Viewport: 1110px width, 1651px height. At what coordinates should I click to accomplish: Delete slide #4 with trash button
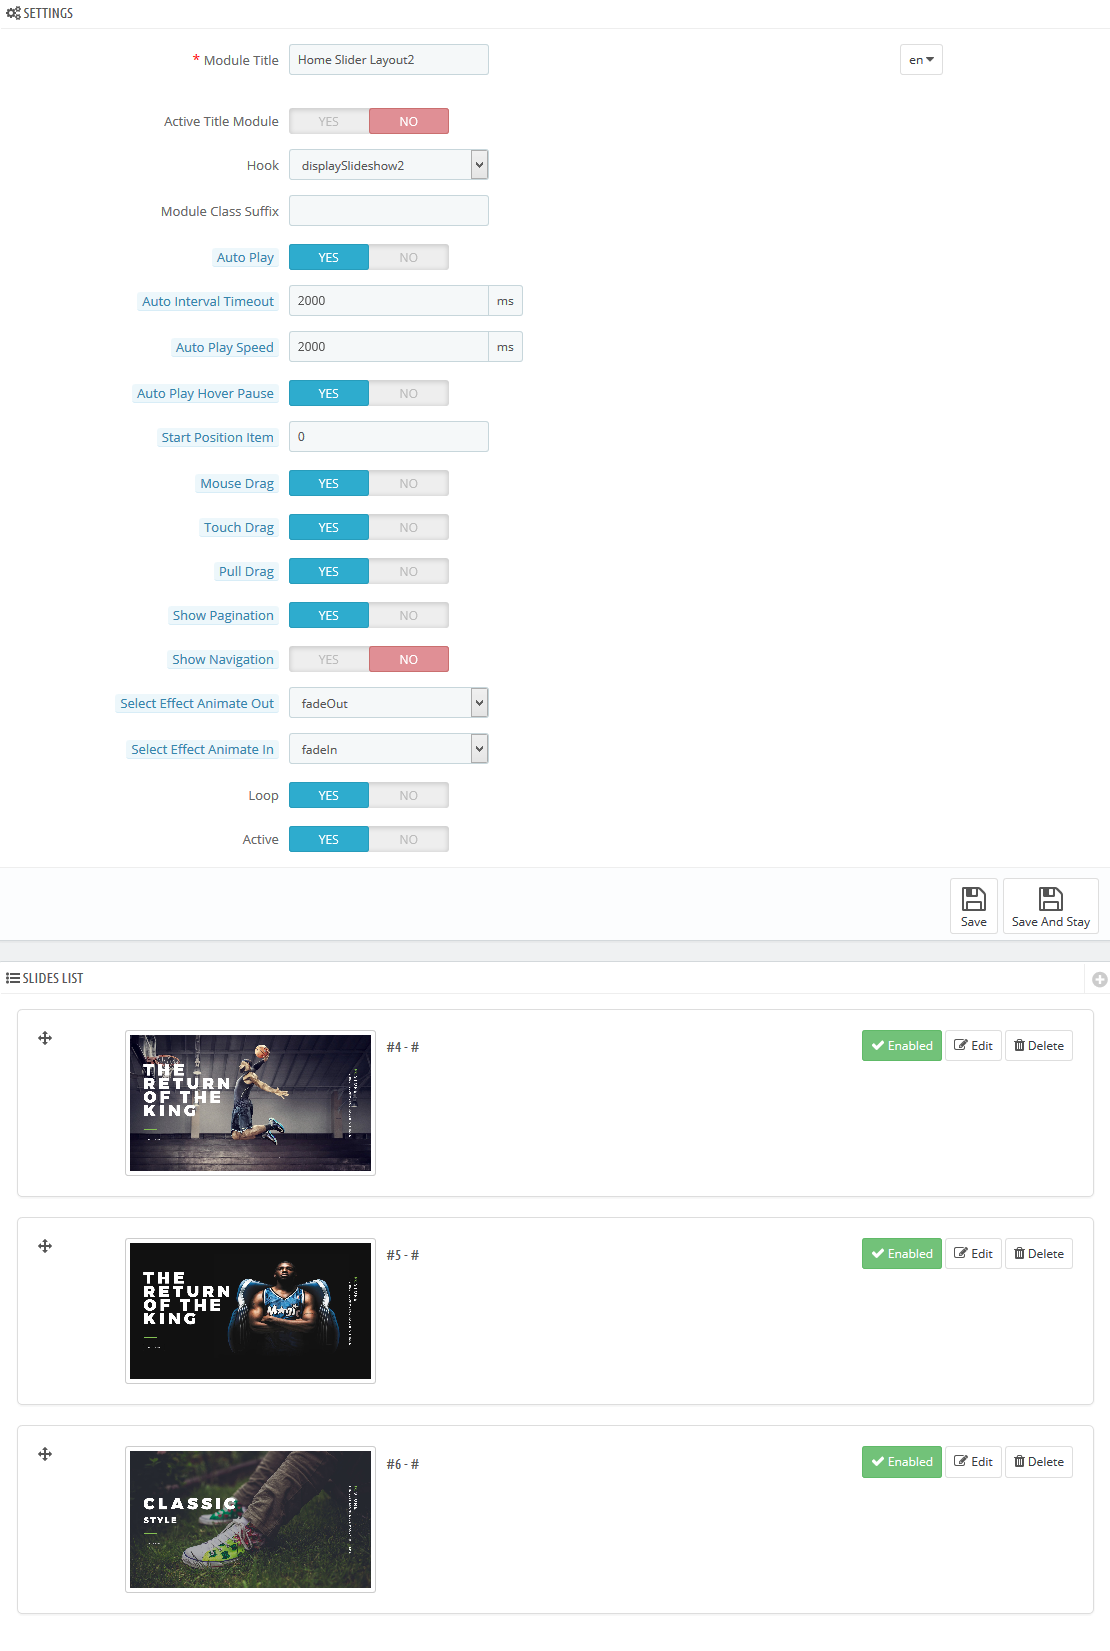[1038, 1046]
